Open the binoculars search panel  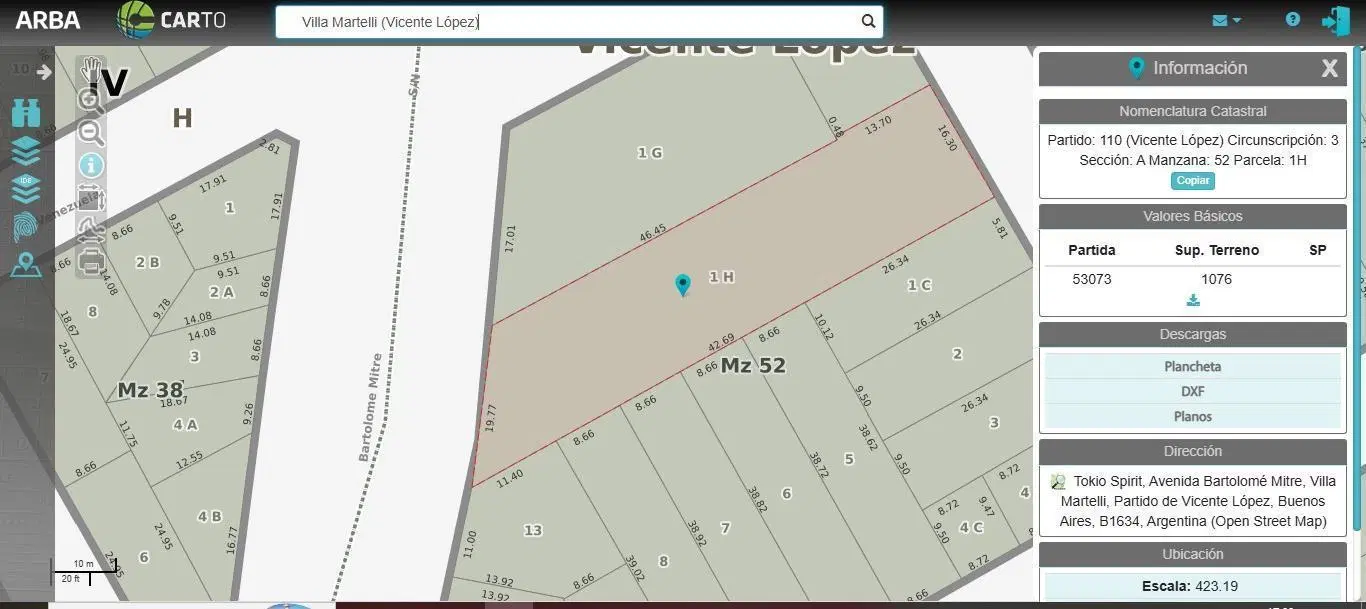(x=26, y=113)
